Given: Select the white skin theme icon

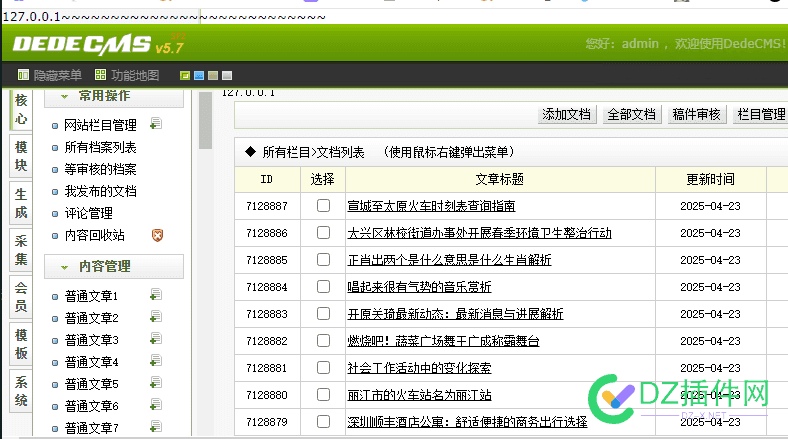Looking at the screenshot, I should click(x=227, y=75).
